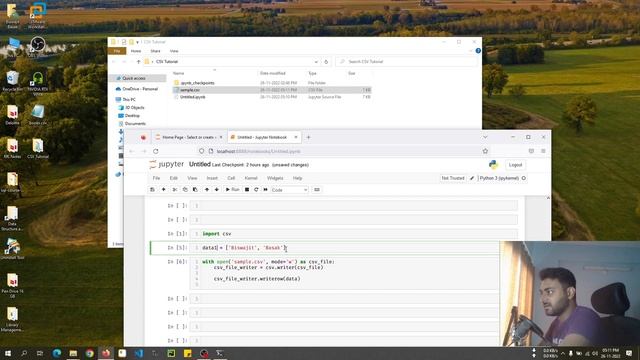640x360 pixels.
Task: Run the selected notebook cell
Action: pyautogui.click(x=233, y=190)
